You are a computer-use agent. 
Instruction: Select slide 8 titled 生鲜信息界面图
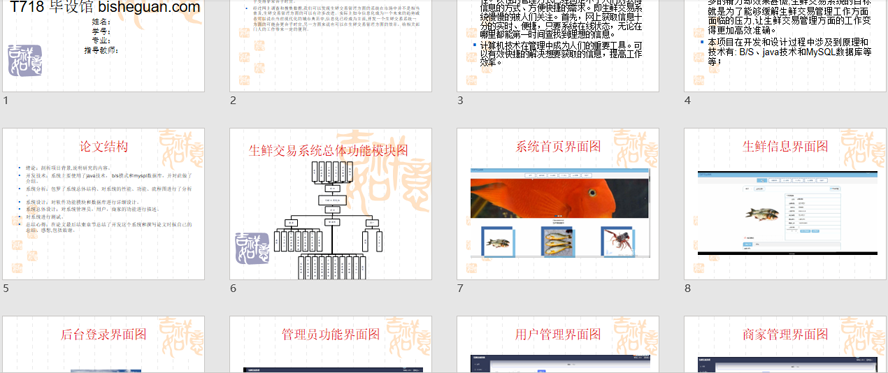coord(785,204)
